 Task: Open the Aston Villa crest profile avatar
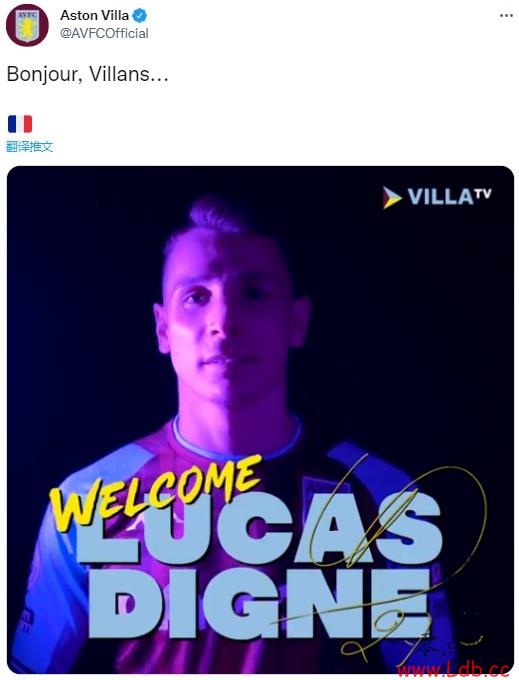pos(27,25)
